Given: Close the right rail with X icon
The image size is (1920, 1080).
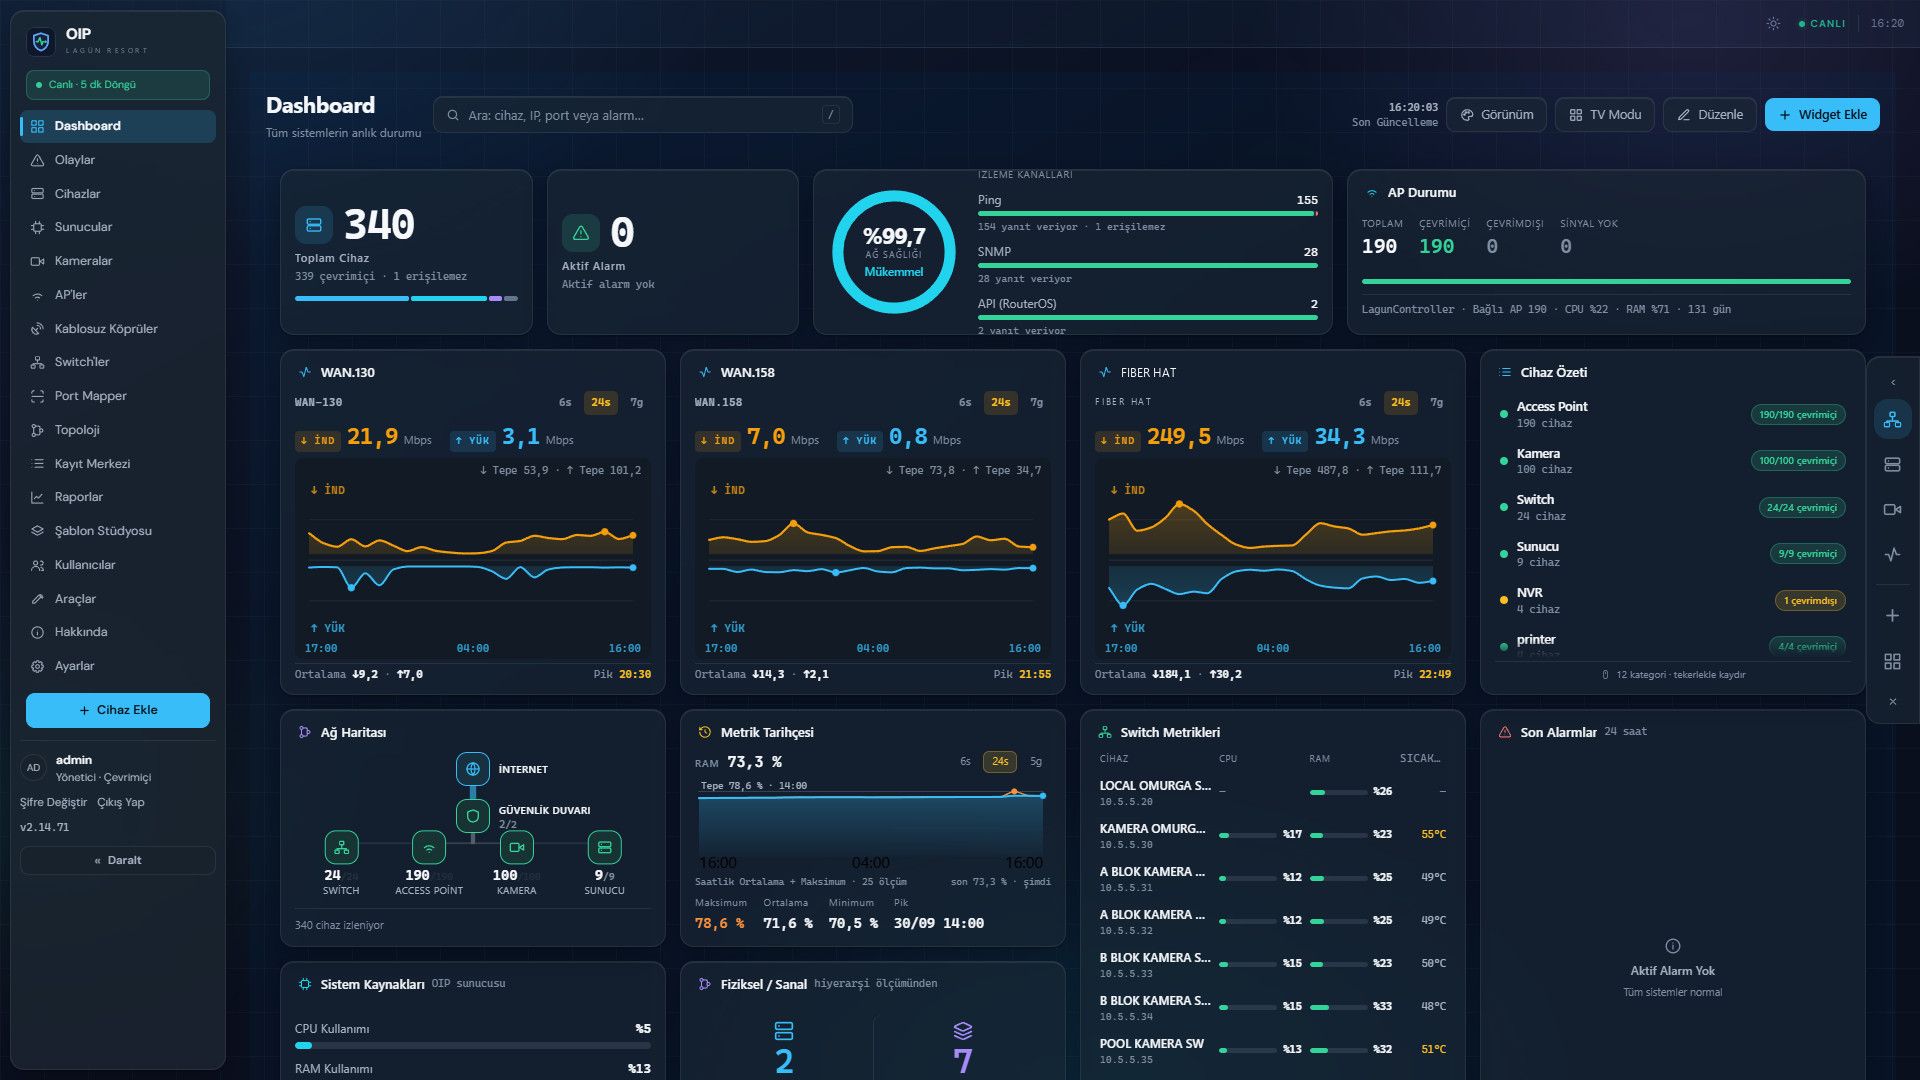Looking at the screenshot, I should coord(1892,702).
